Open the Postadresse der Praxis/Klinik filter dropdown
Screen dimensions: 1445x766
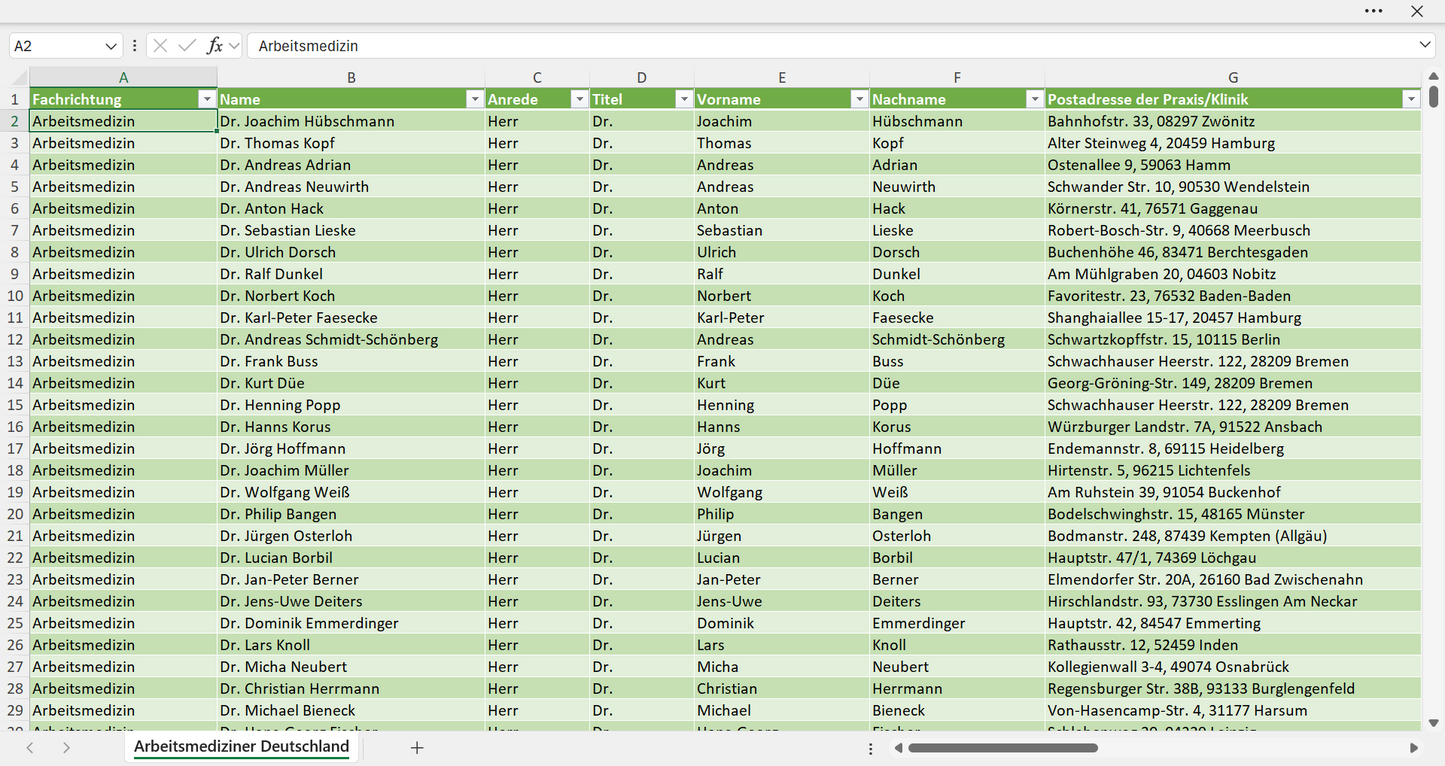coord(1411,99)
